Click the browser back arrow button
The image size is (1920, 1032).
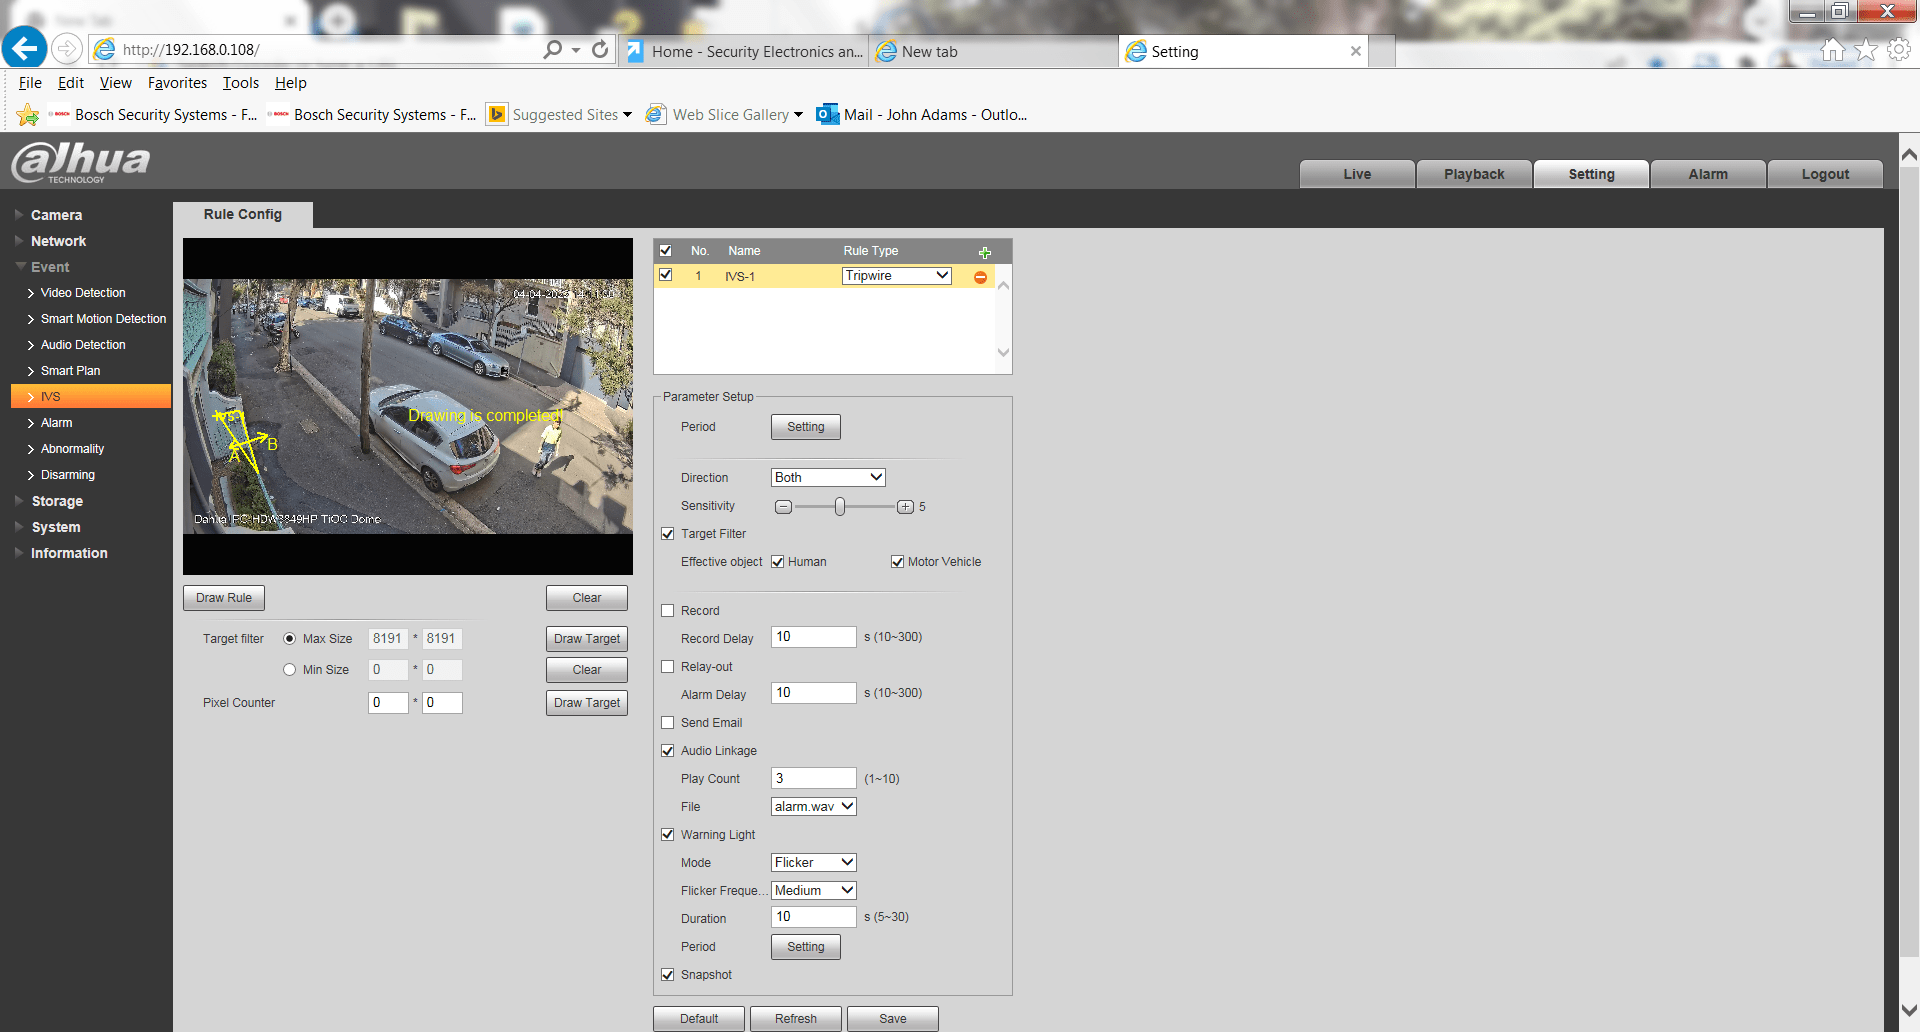coord(25,48)
